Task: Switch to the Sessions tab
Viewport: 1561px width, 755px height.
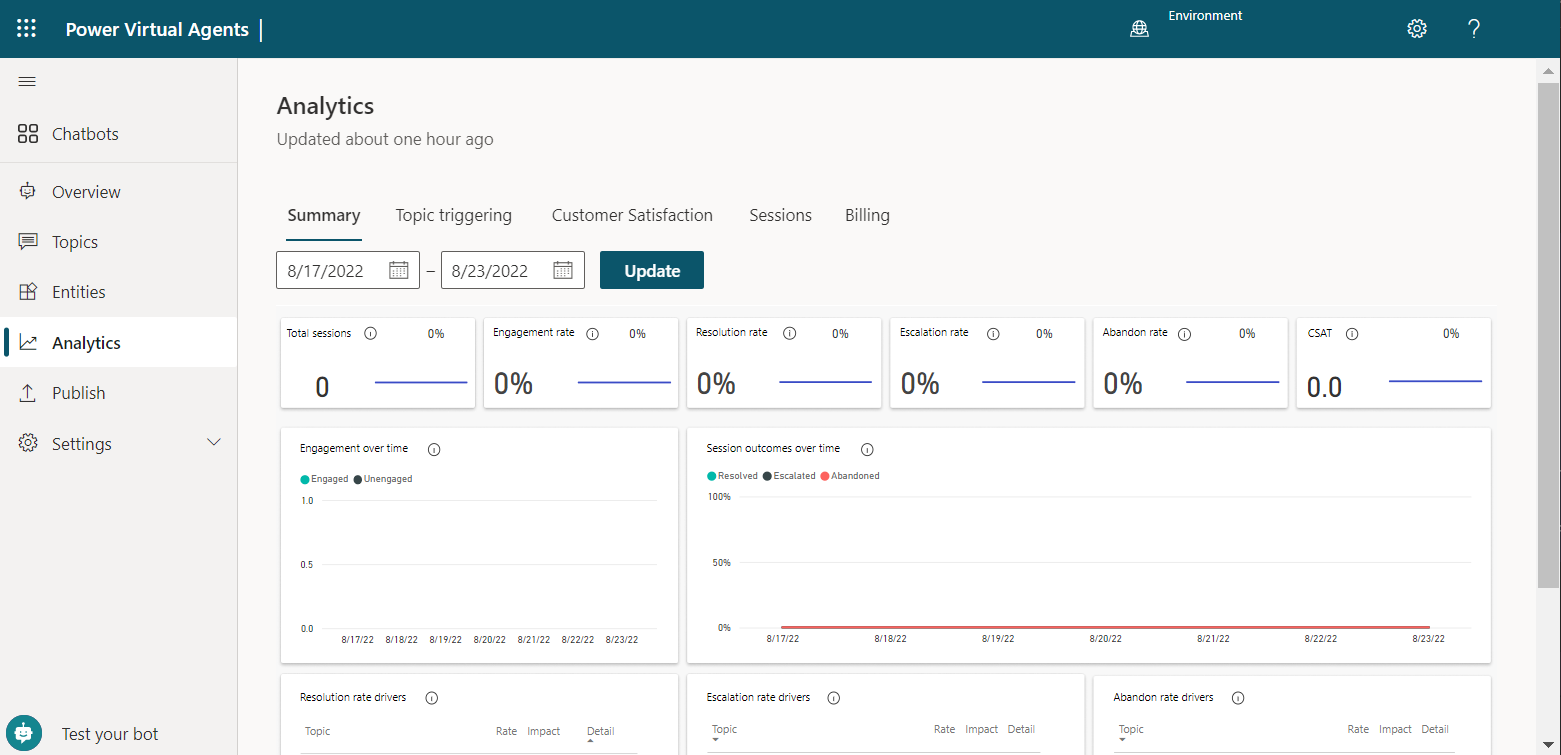Action: point(781,215)
